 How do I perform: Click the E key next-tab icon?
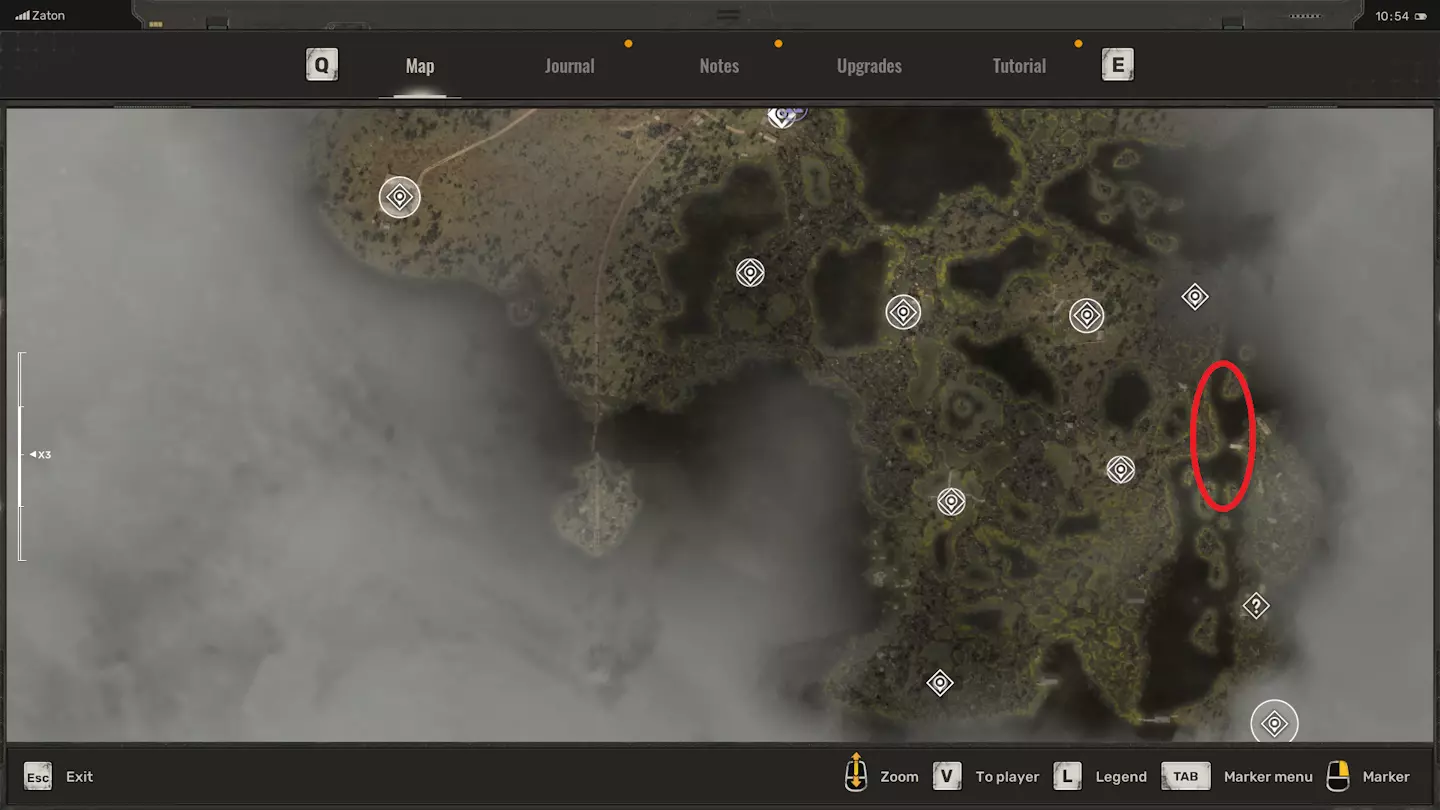[x=1118, y=65]
